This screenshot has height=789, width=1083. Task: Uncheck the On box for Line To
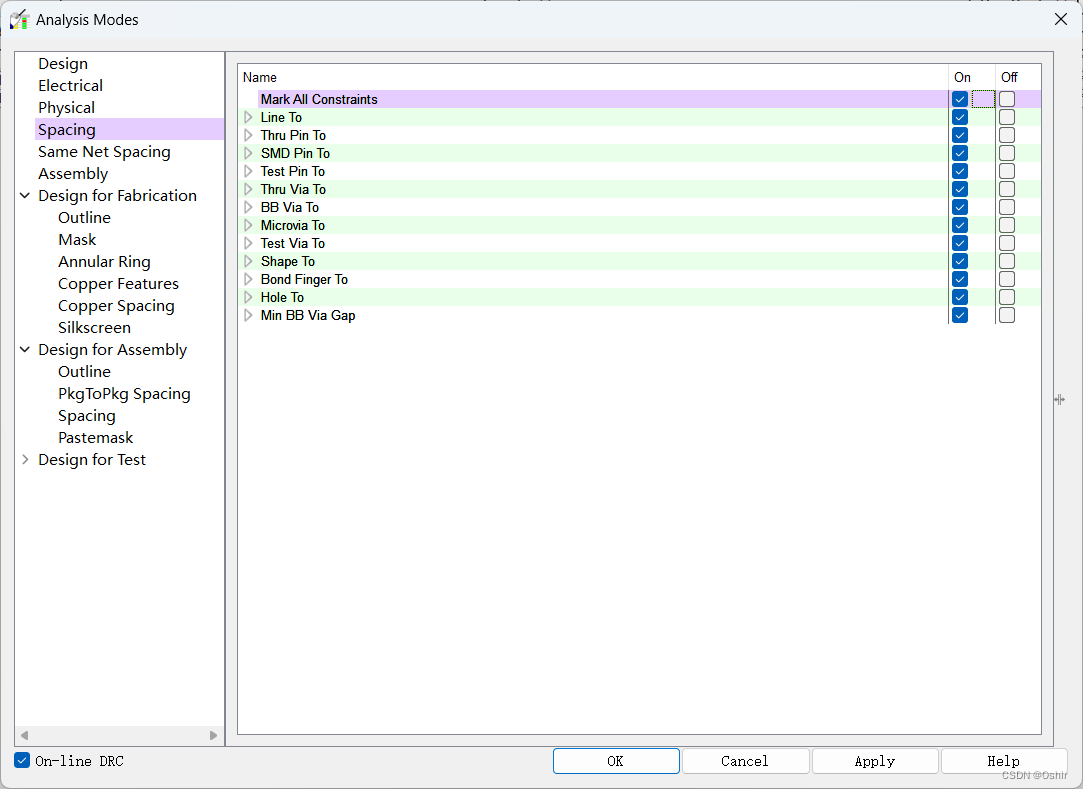pos(960,117)
